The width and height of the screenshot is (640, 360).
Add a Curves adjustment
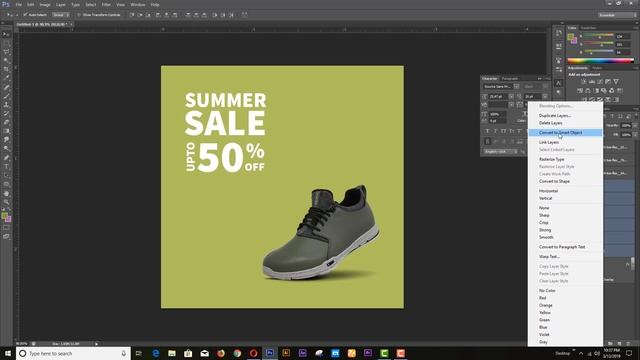tap(600, 82)
